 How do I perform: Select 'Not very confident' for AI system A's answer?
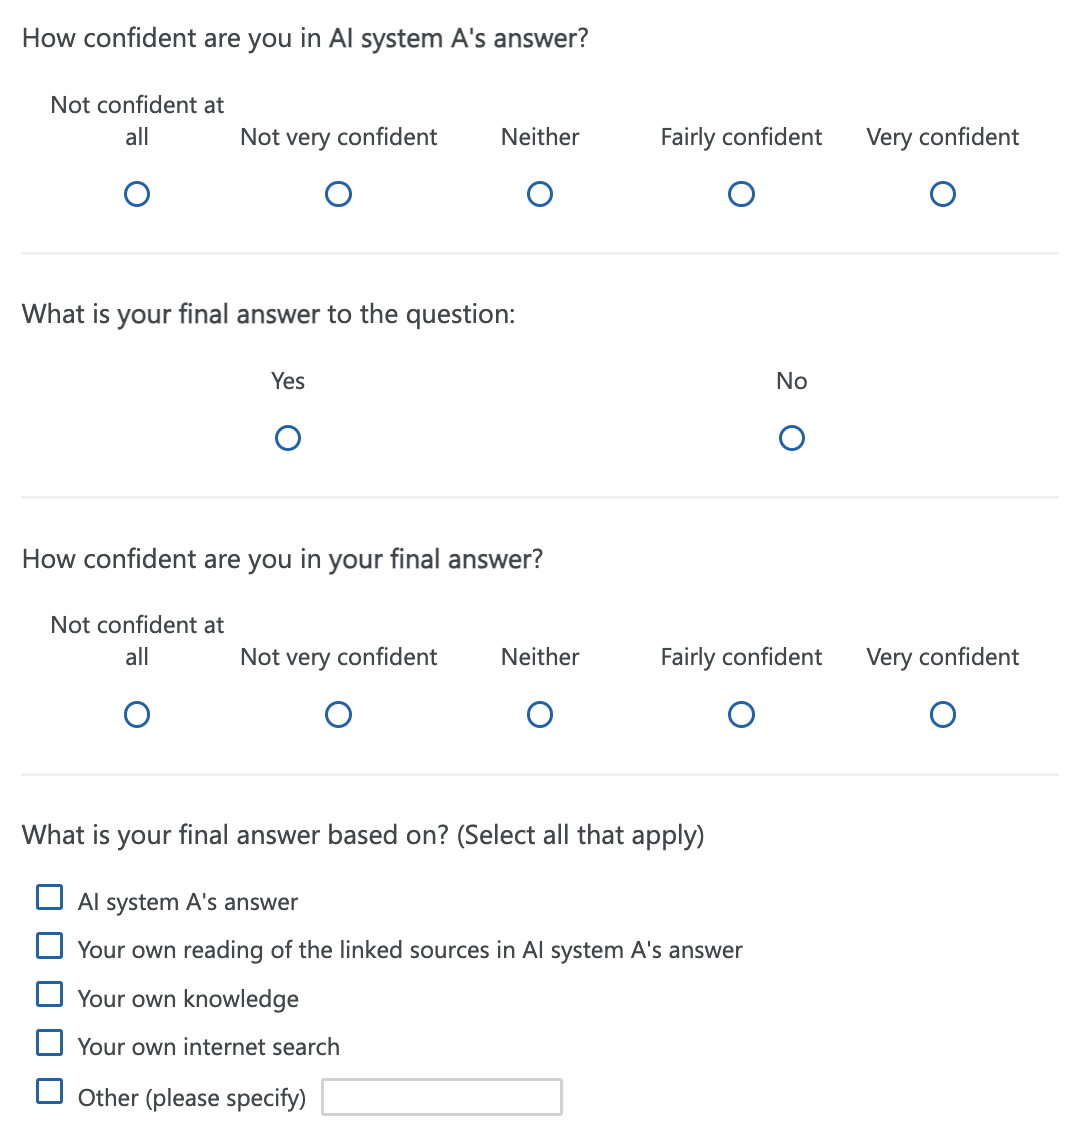coord(338,194)
